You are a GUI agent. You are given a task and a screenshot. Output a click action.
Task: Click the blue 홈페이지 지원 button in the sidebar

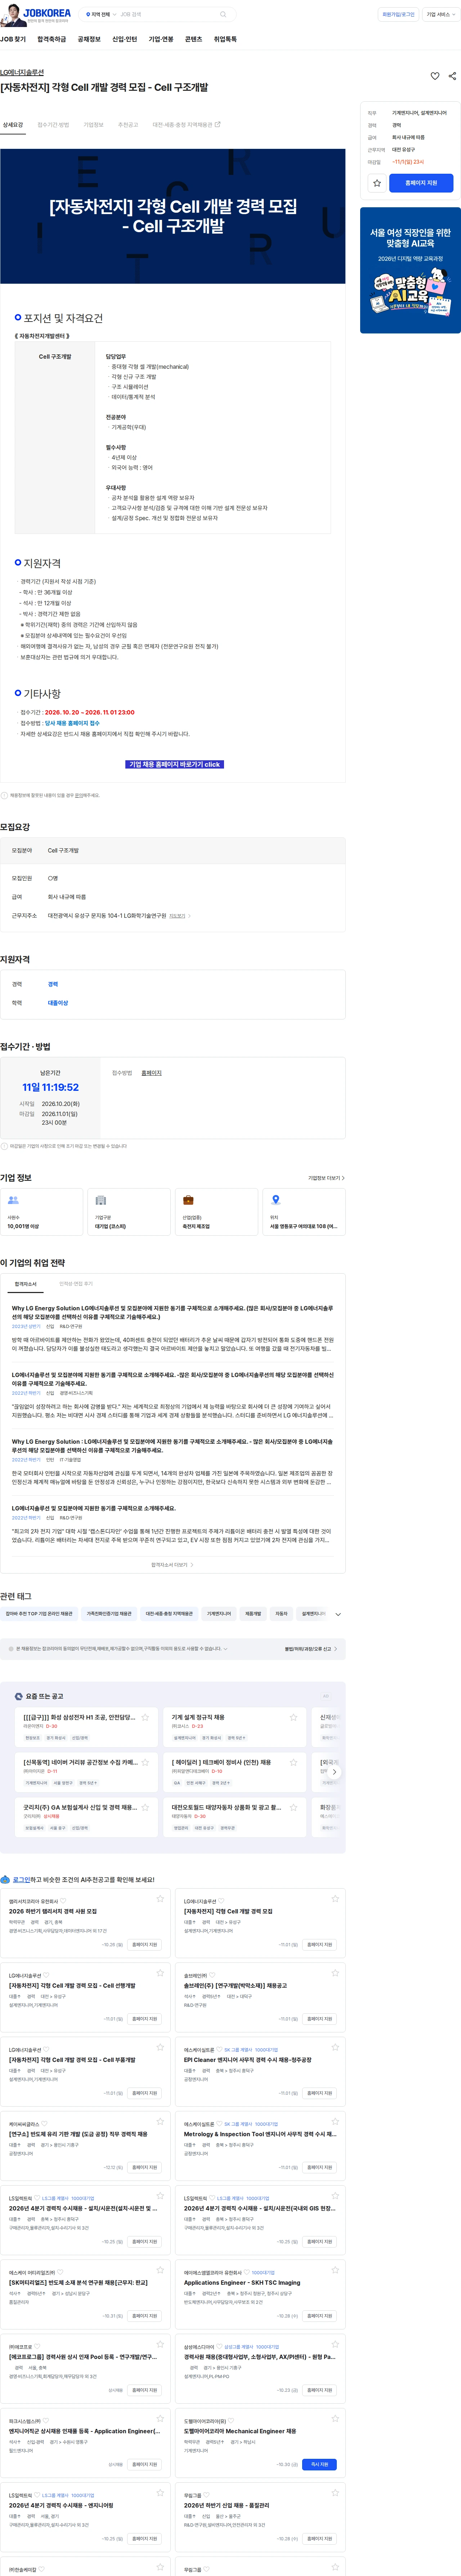(421, 183)
